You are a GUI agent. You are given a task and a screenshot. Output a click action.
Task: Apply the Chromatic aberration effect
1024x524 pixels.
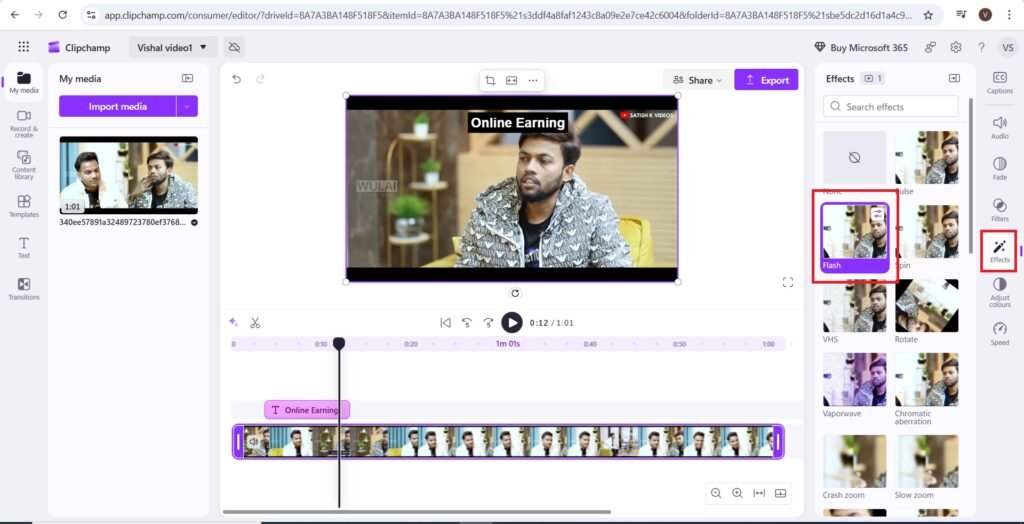tap(927, 380)
